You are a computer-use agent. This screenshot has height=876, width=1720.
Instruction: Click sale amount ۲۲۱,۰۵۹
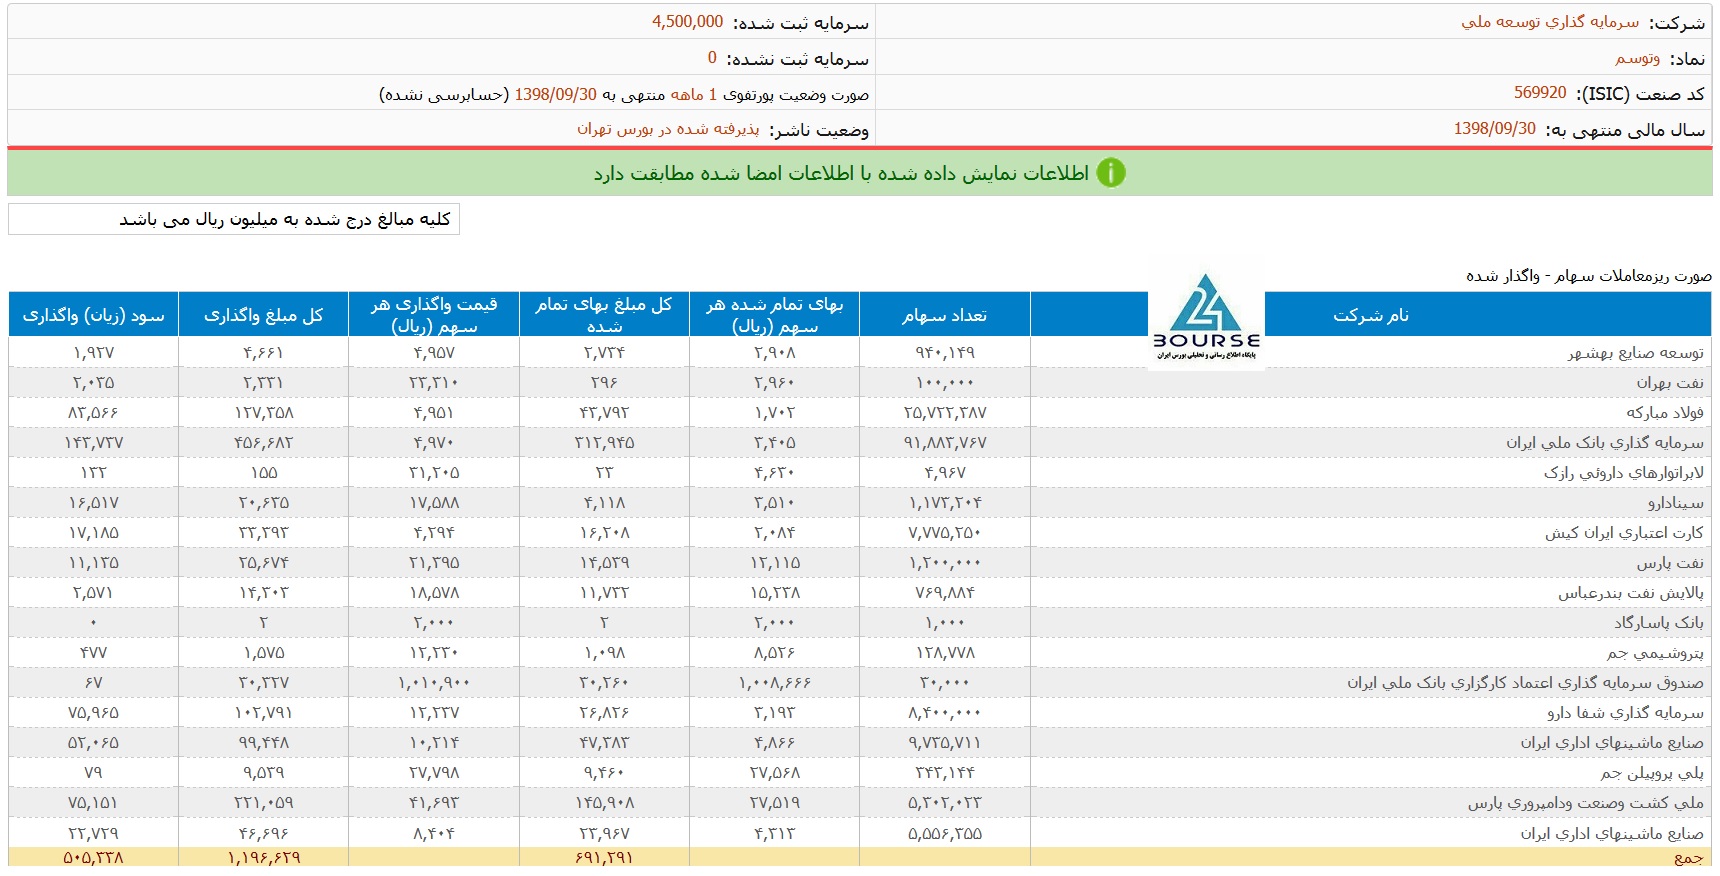pyautogui.click(x=264, y=803)
